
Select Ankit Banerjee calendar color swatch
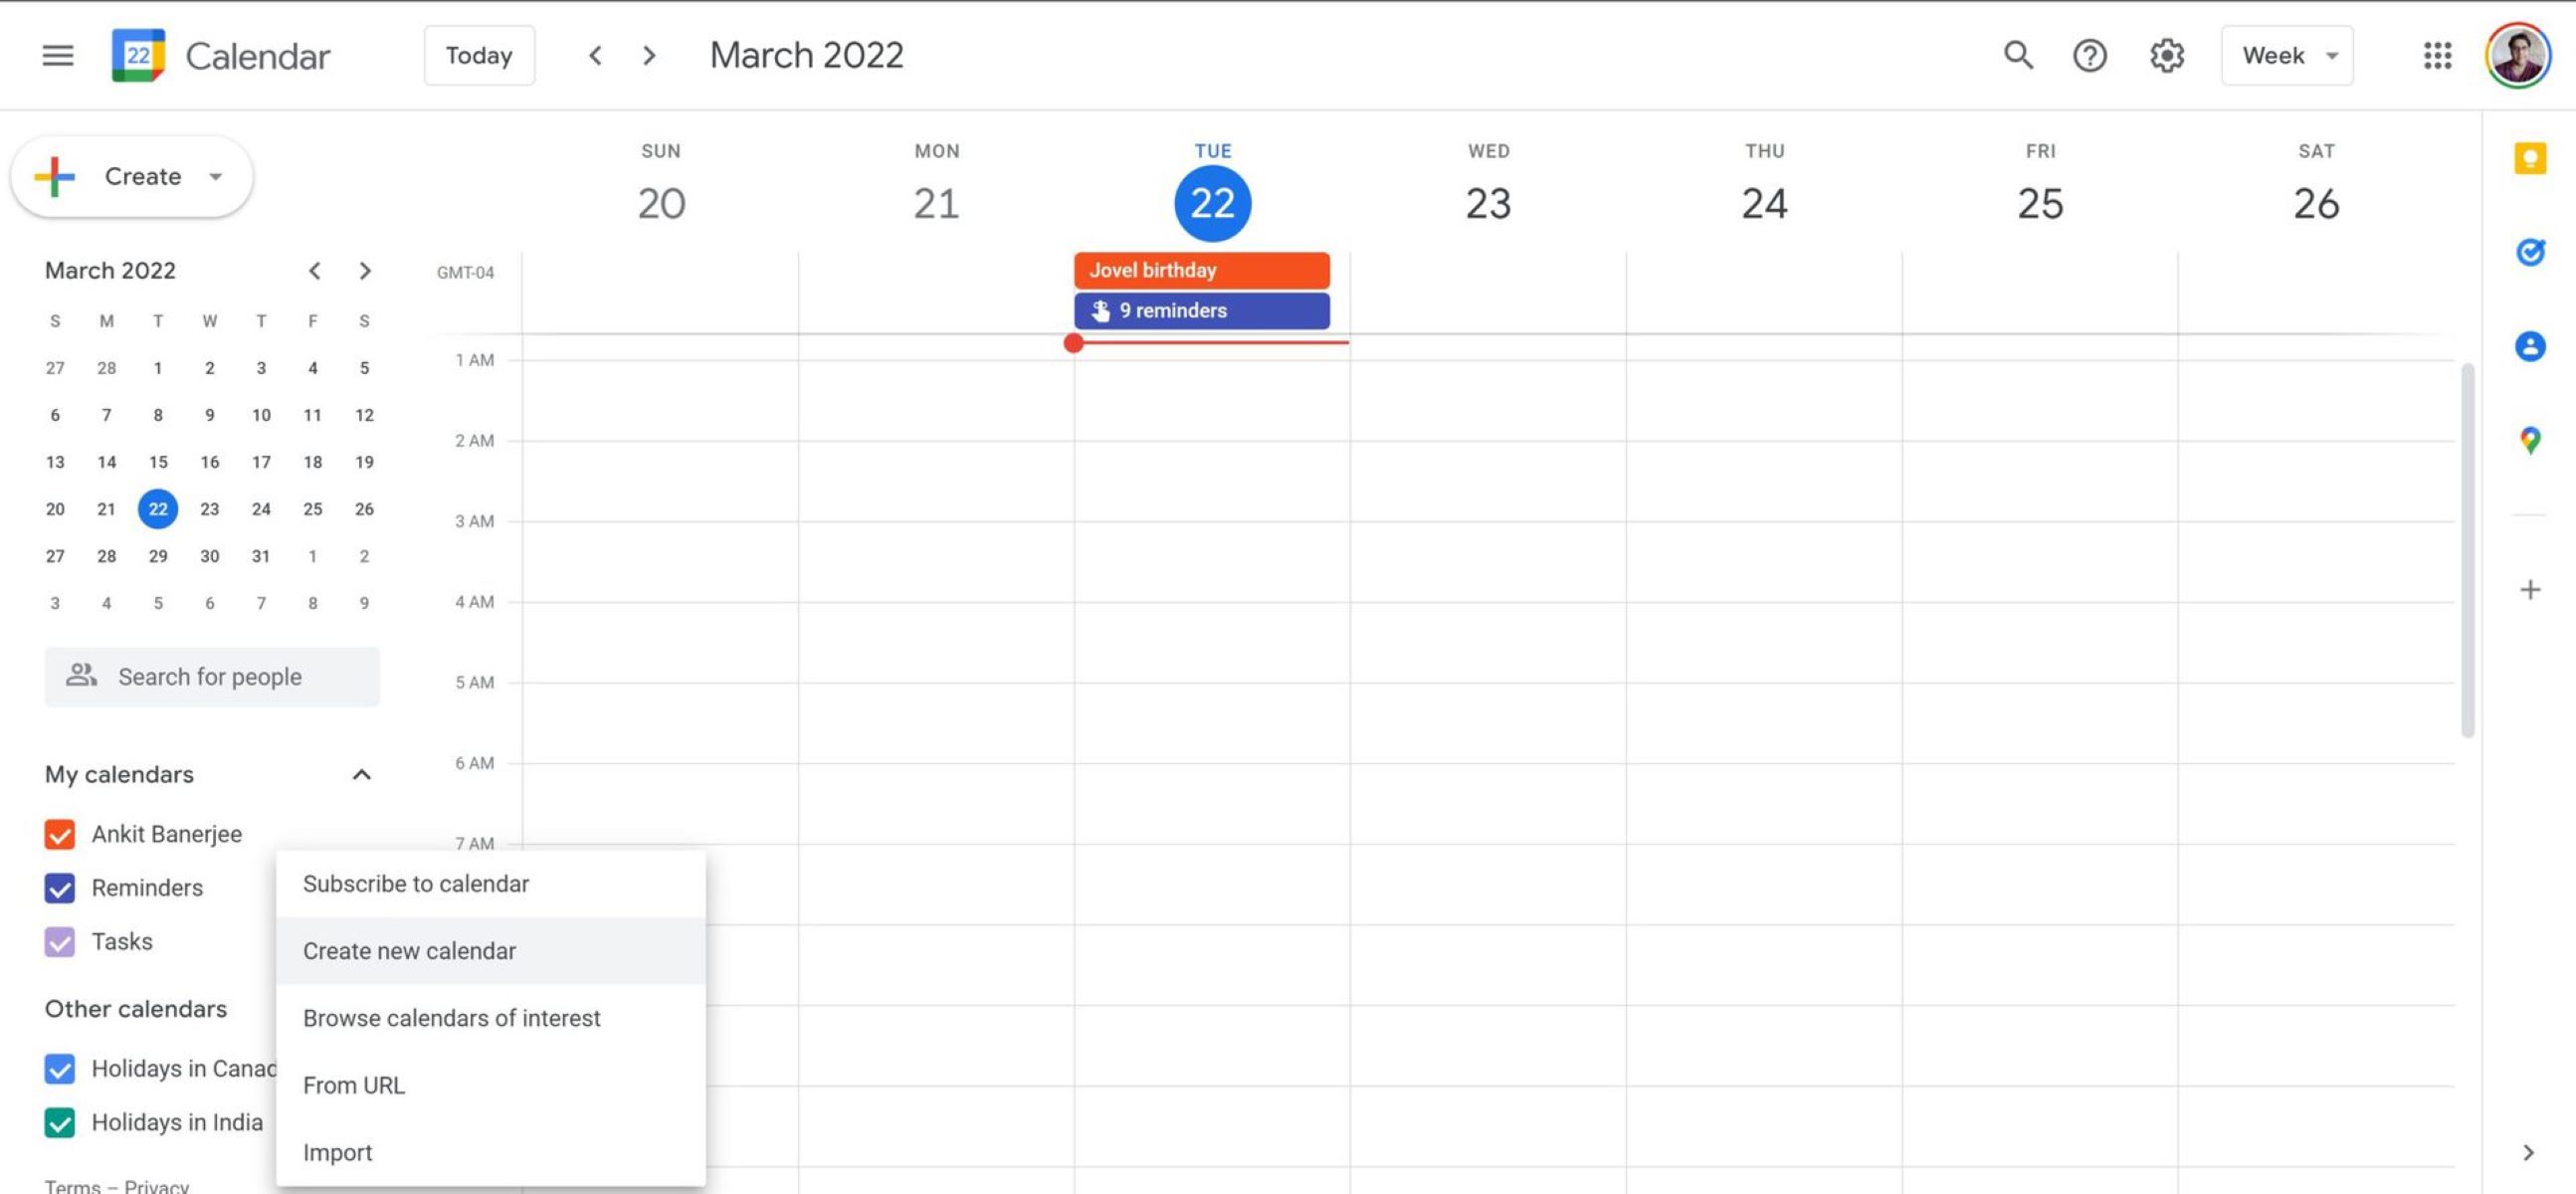tap(61, 835)
